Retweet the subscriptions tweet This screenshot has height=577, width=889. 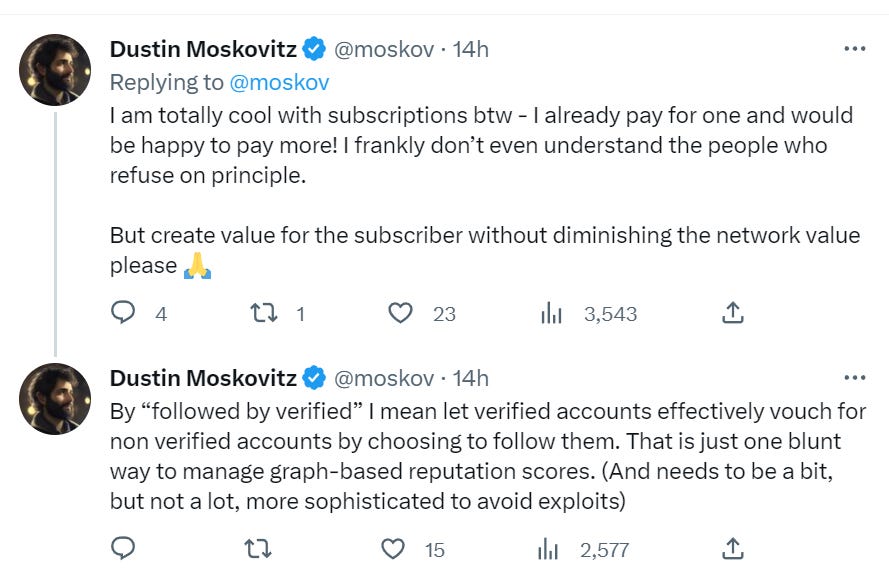coord(261,313)
